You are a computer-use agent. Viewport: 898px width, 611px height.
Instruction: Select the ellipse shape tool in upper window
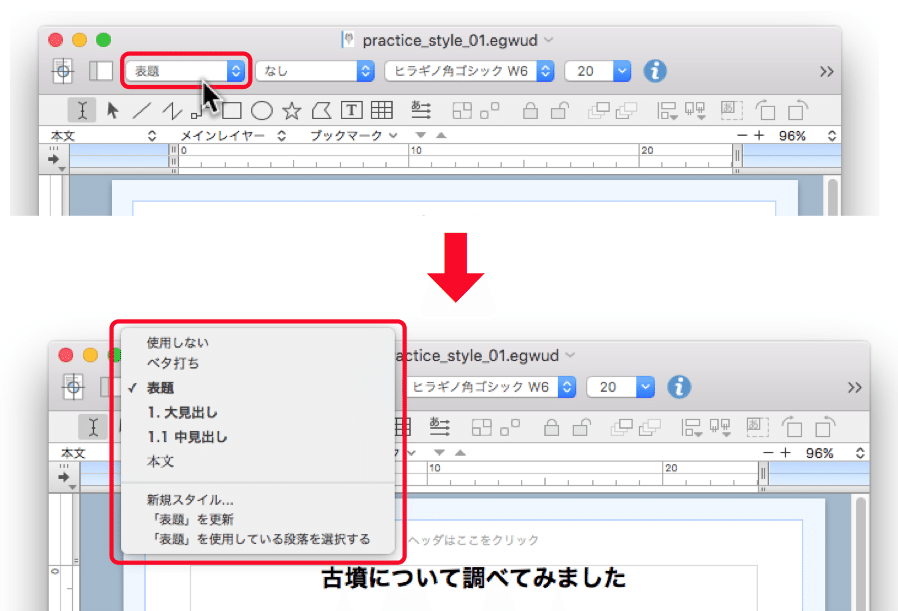click(x=262, y=111)
